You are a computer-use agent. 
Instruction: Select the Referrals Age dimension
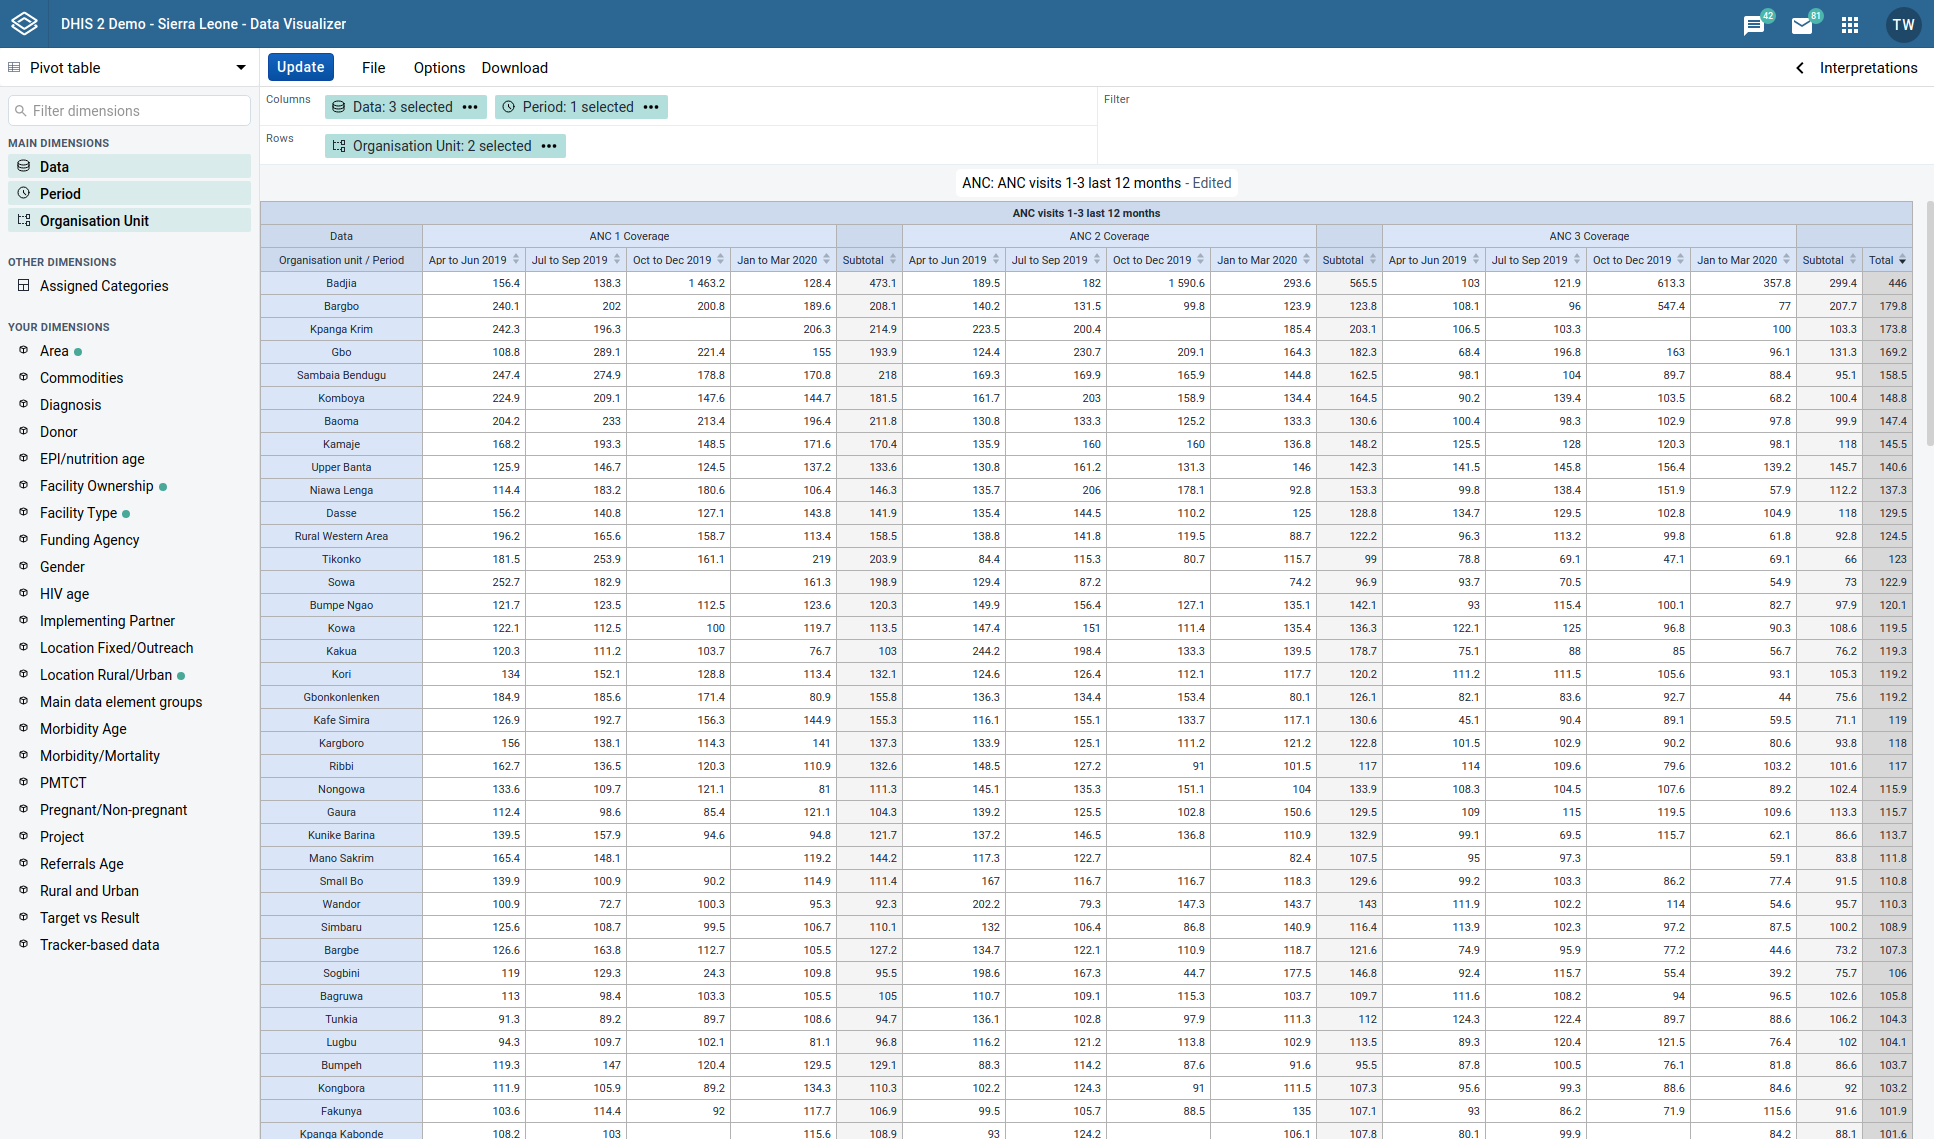tap(82, 864)
